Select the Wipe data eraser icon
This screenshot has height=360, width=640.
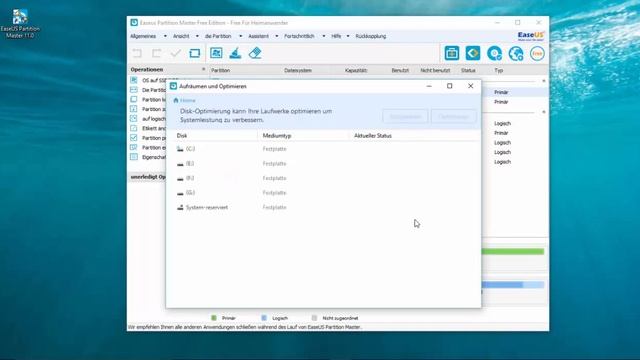(x=255, y=53)
